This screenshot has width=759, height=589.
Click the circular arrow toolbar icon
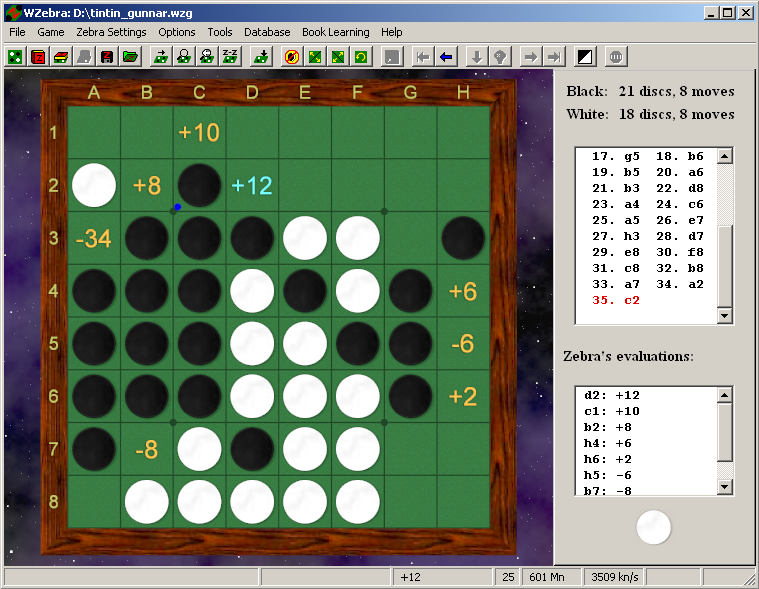360,57
